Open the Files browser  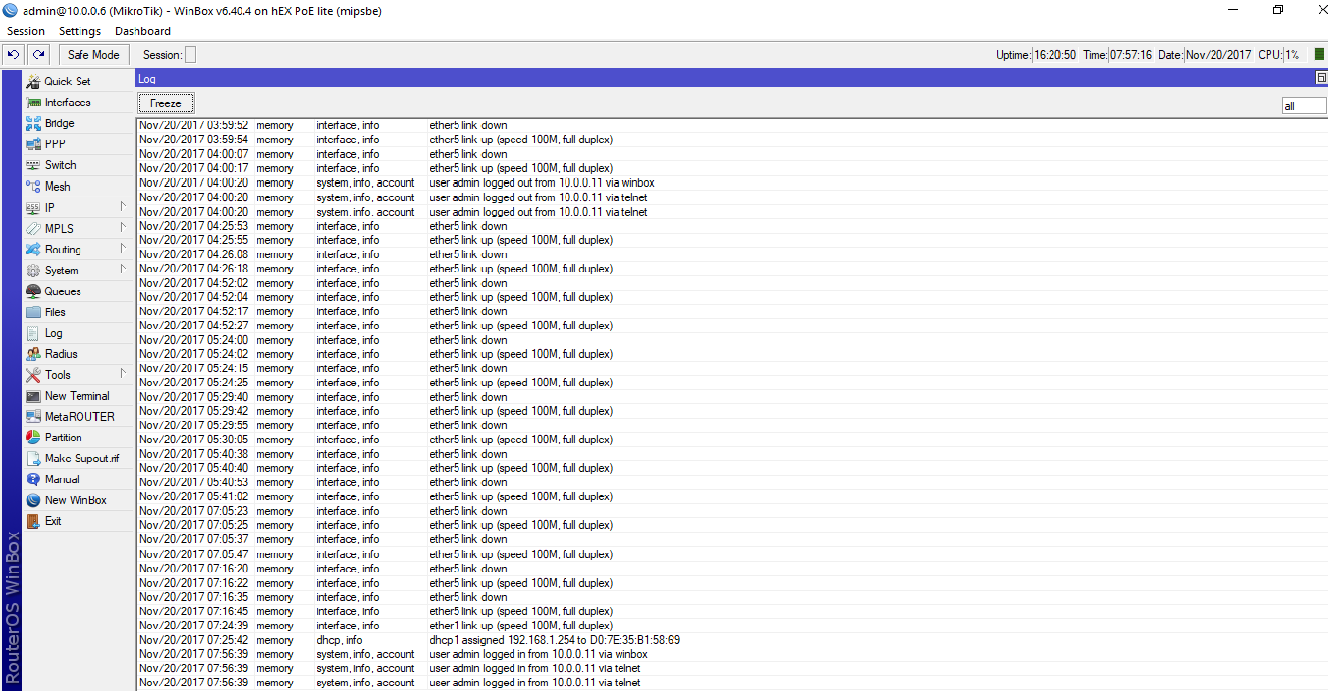tap(55, 312)
